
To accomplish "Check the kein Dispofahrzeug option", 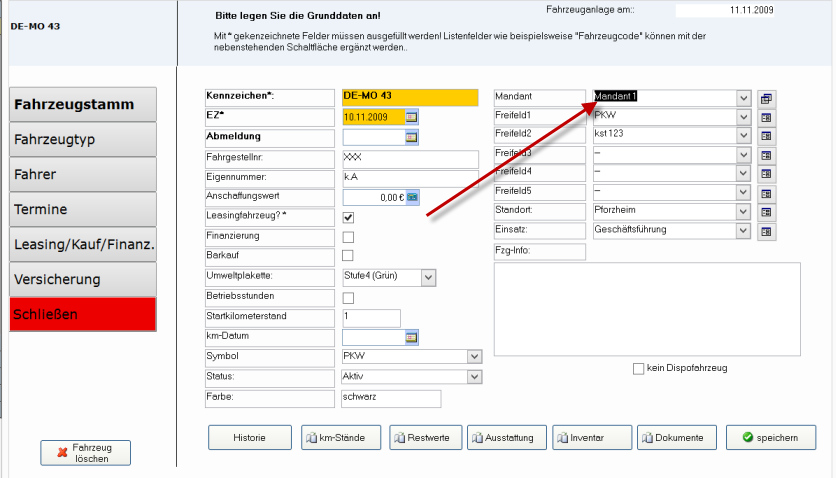I will tap(638, 369).
